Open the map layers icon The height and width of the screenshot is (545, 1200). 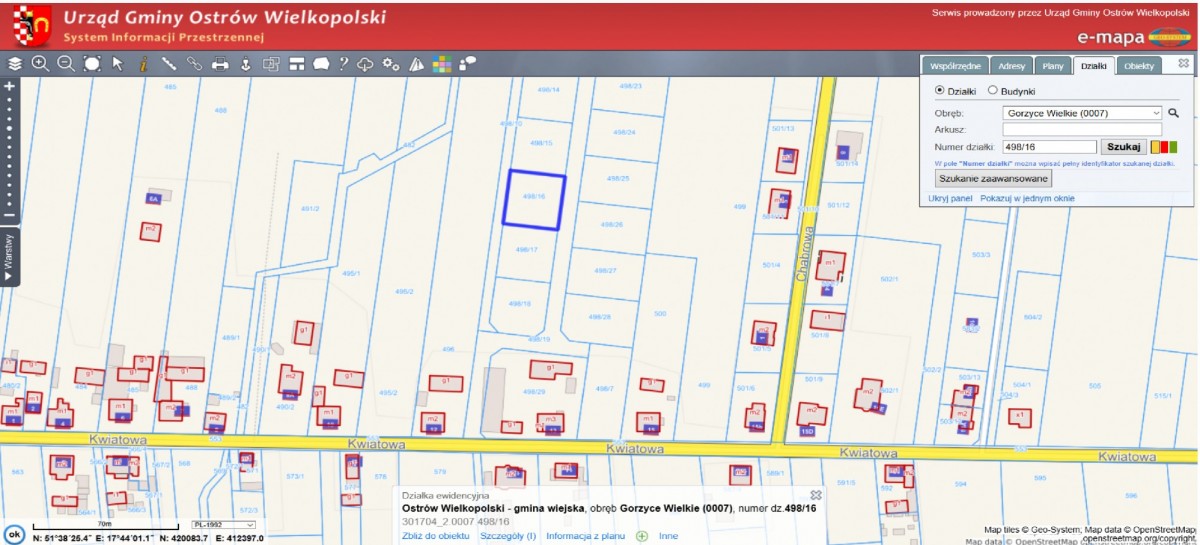tap(15, 64)
